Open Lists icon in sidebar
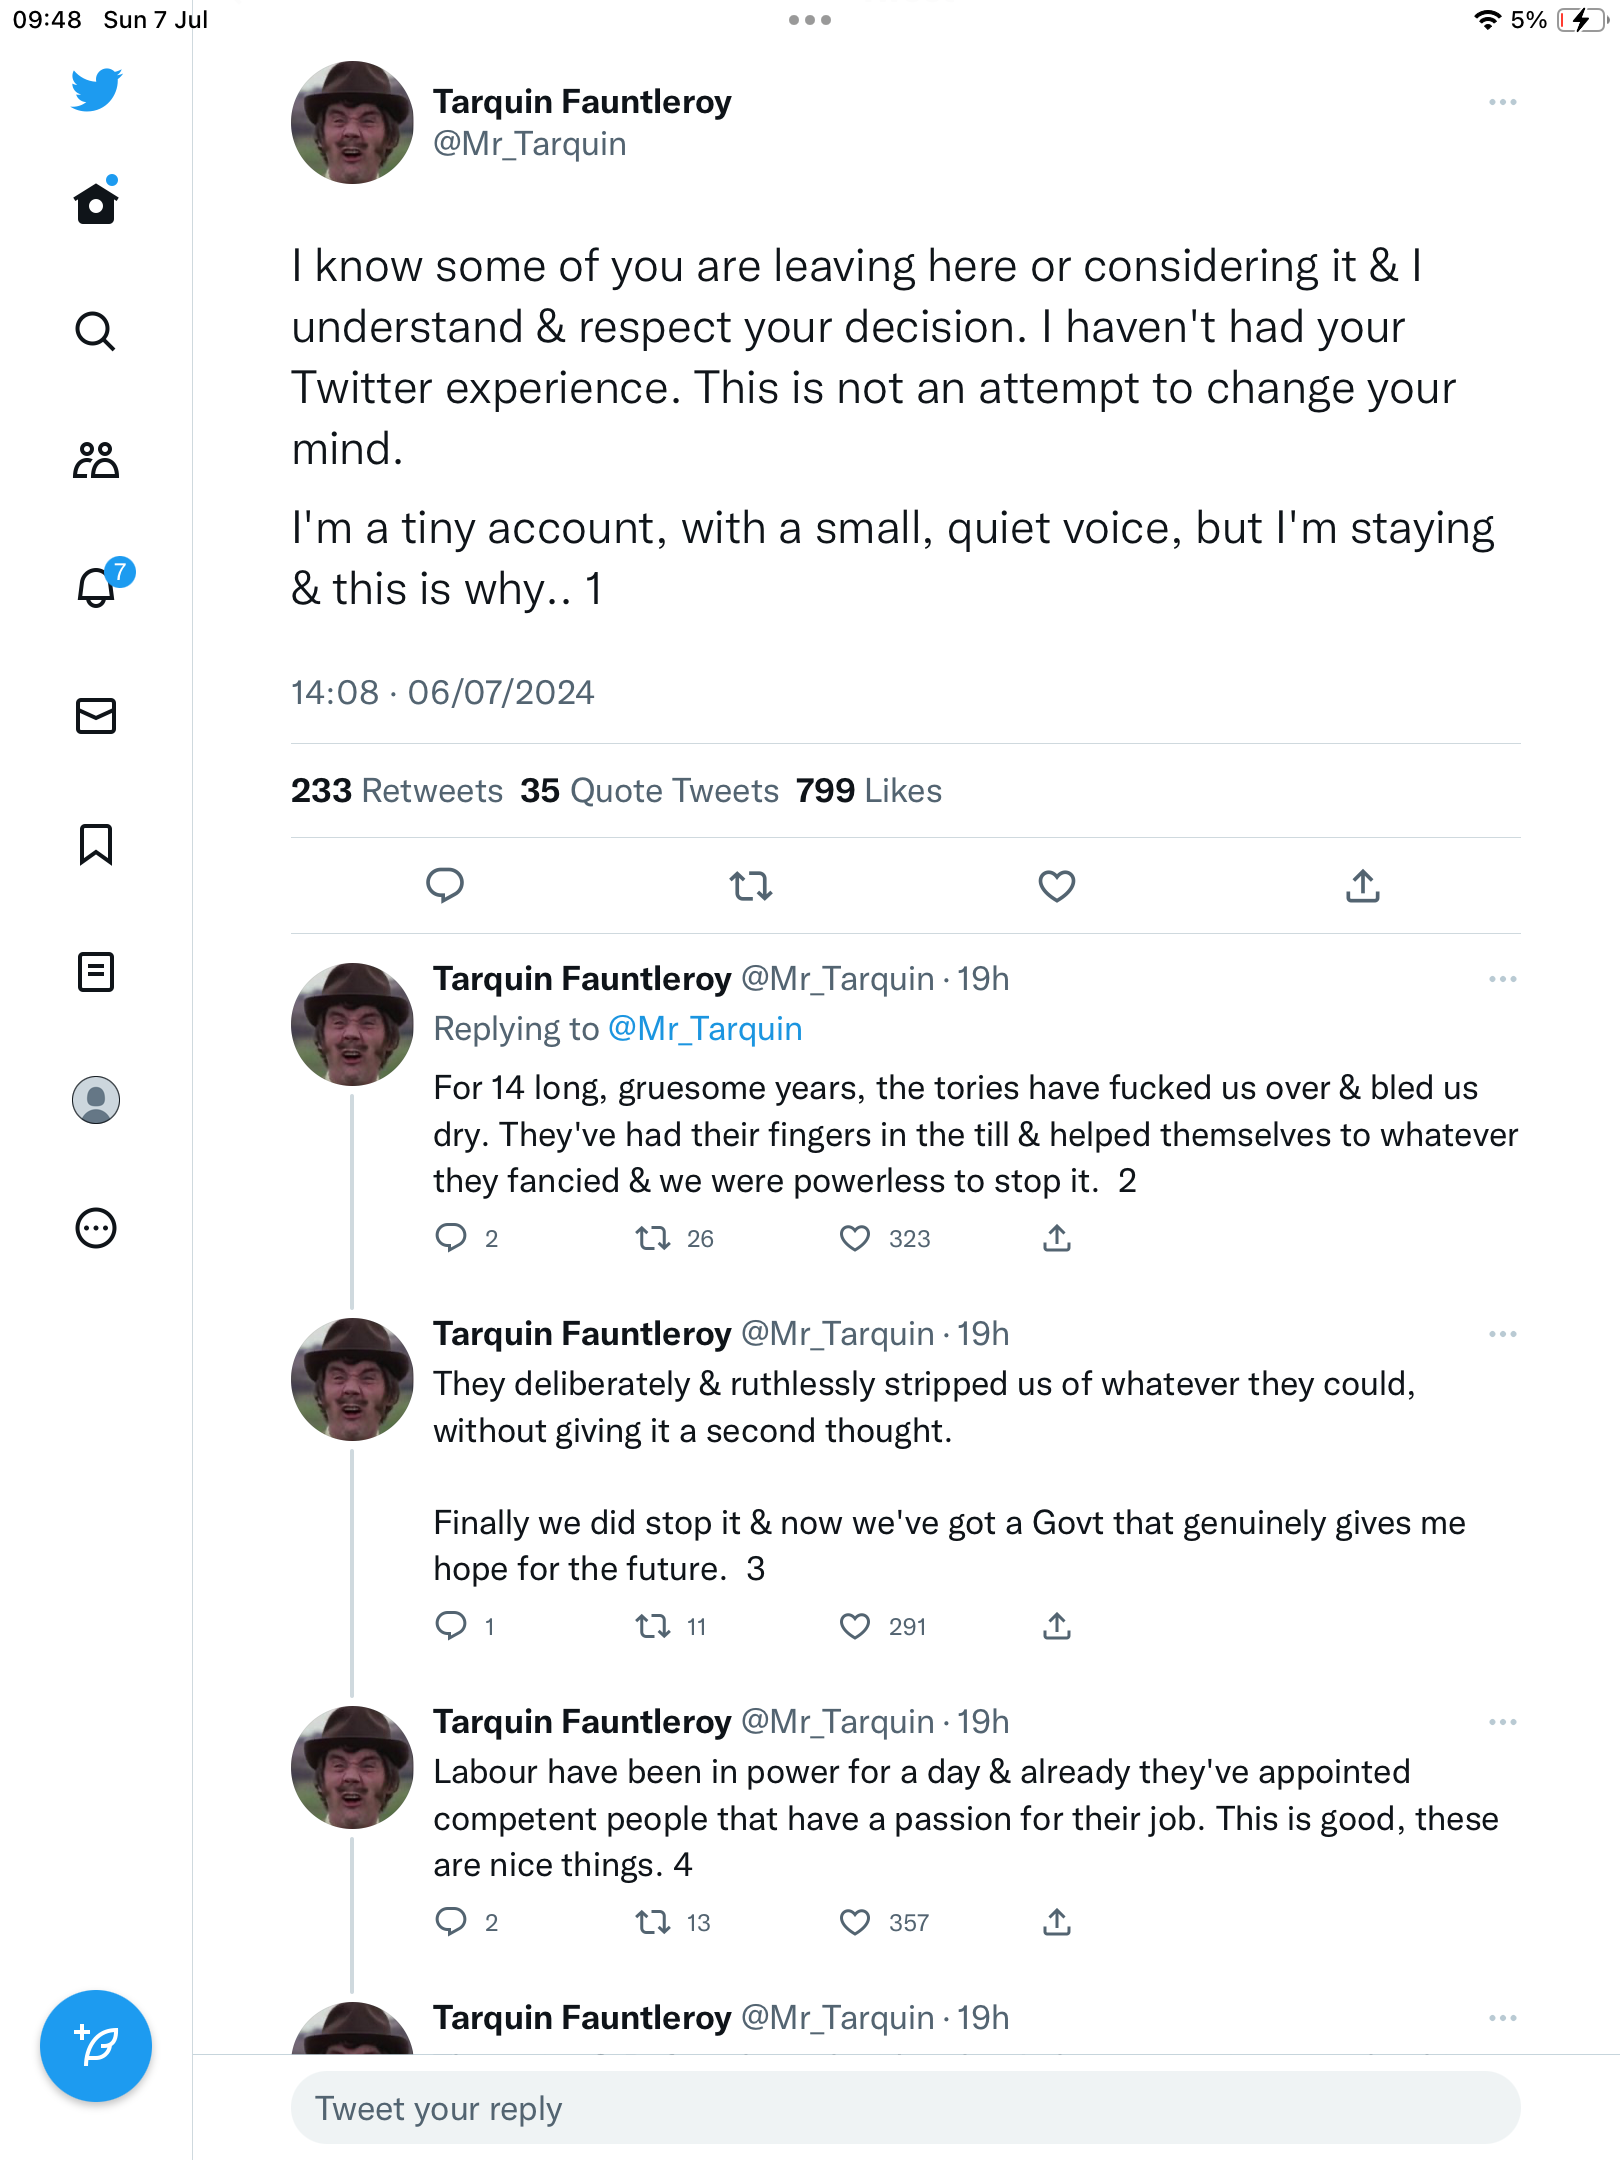Image resolution: width=1620 pixels, height=2160 pixels. pyautogui.click(x=96, y=972)
